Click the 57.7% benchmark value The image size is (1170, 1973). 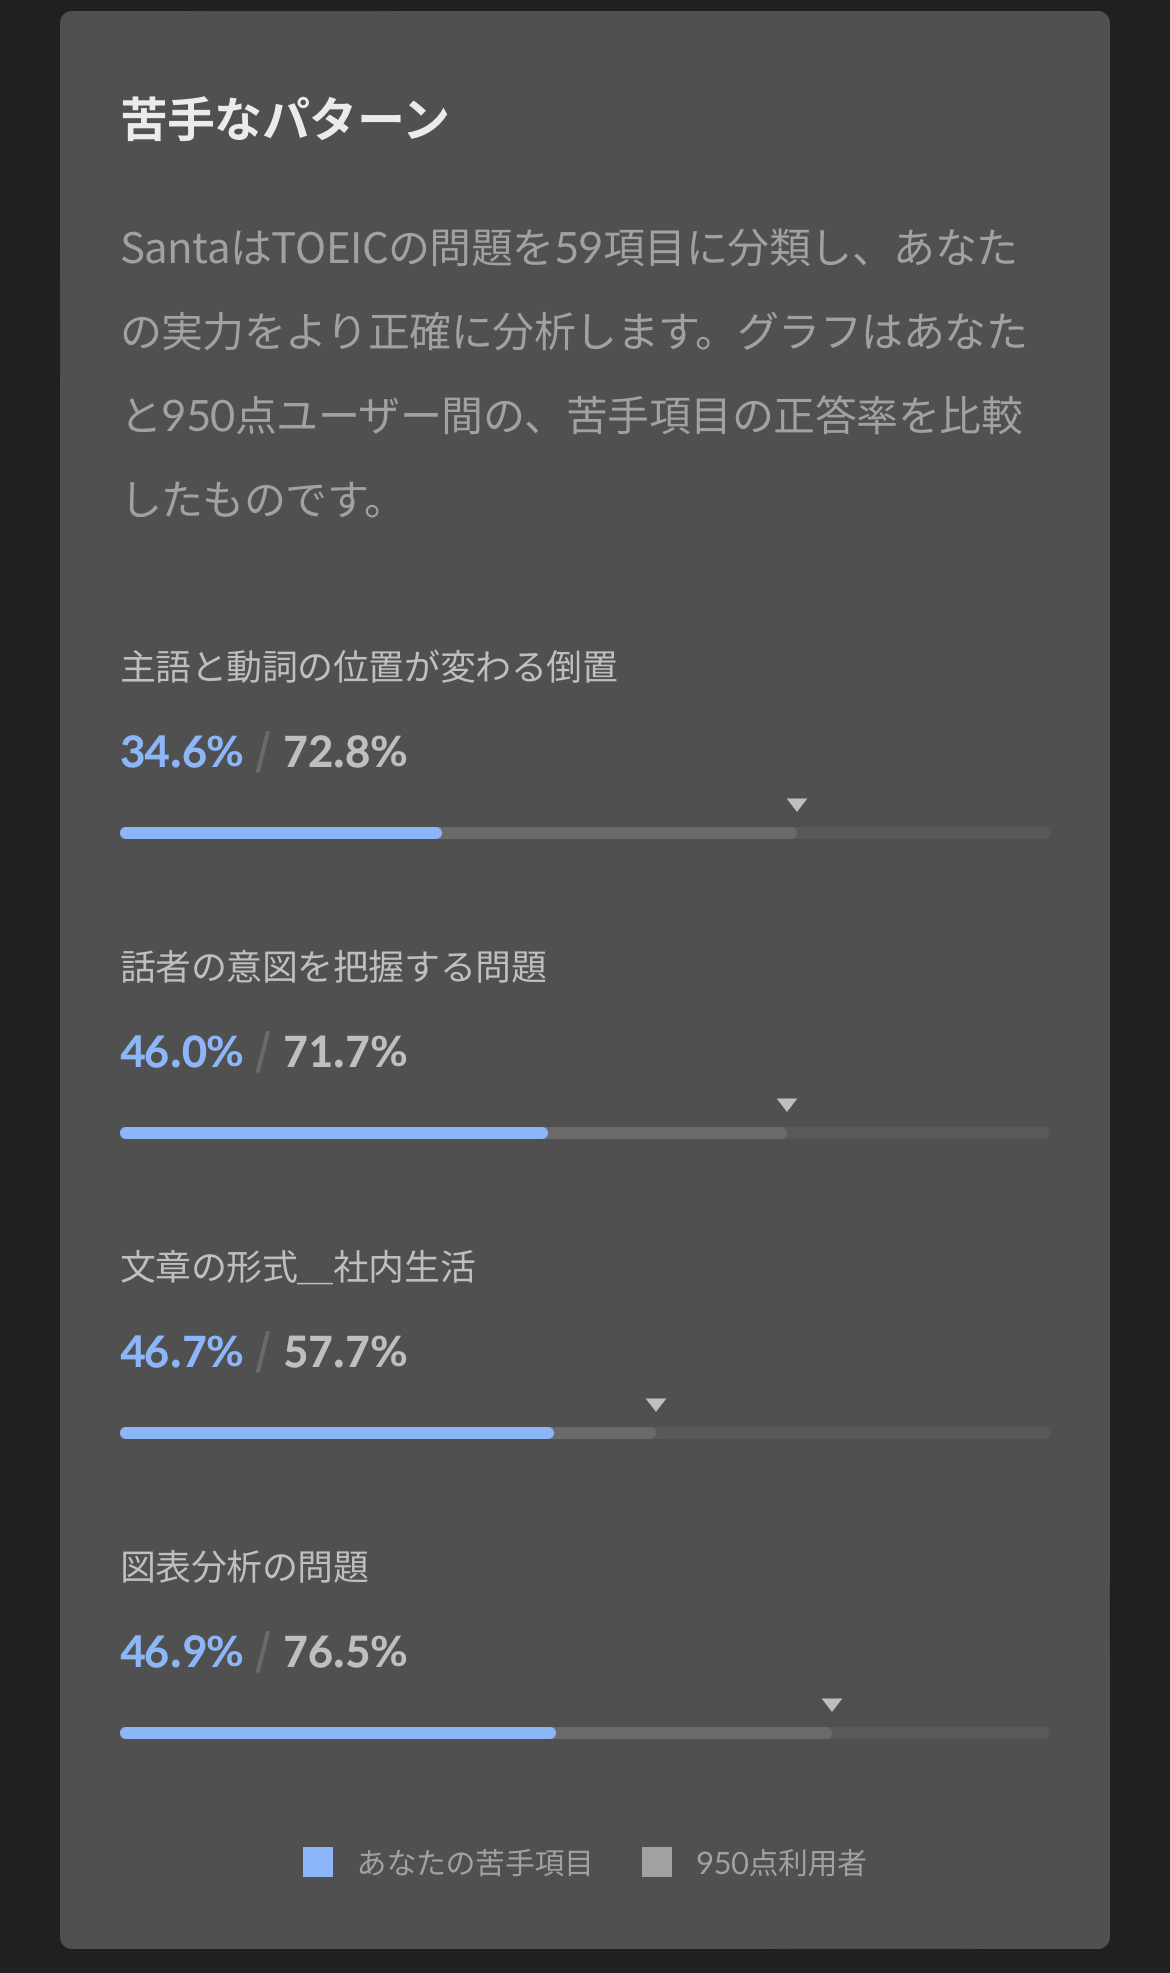click(x=345, y=1352)
